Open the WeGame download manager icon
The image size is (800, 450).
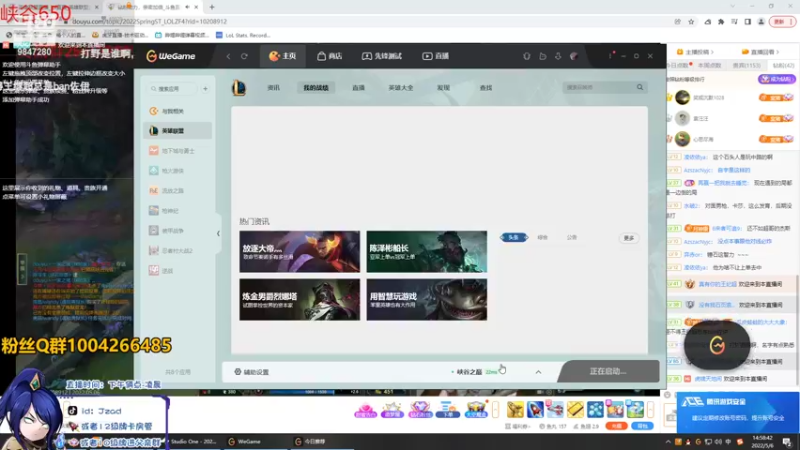point(558,56)
